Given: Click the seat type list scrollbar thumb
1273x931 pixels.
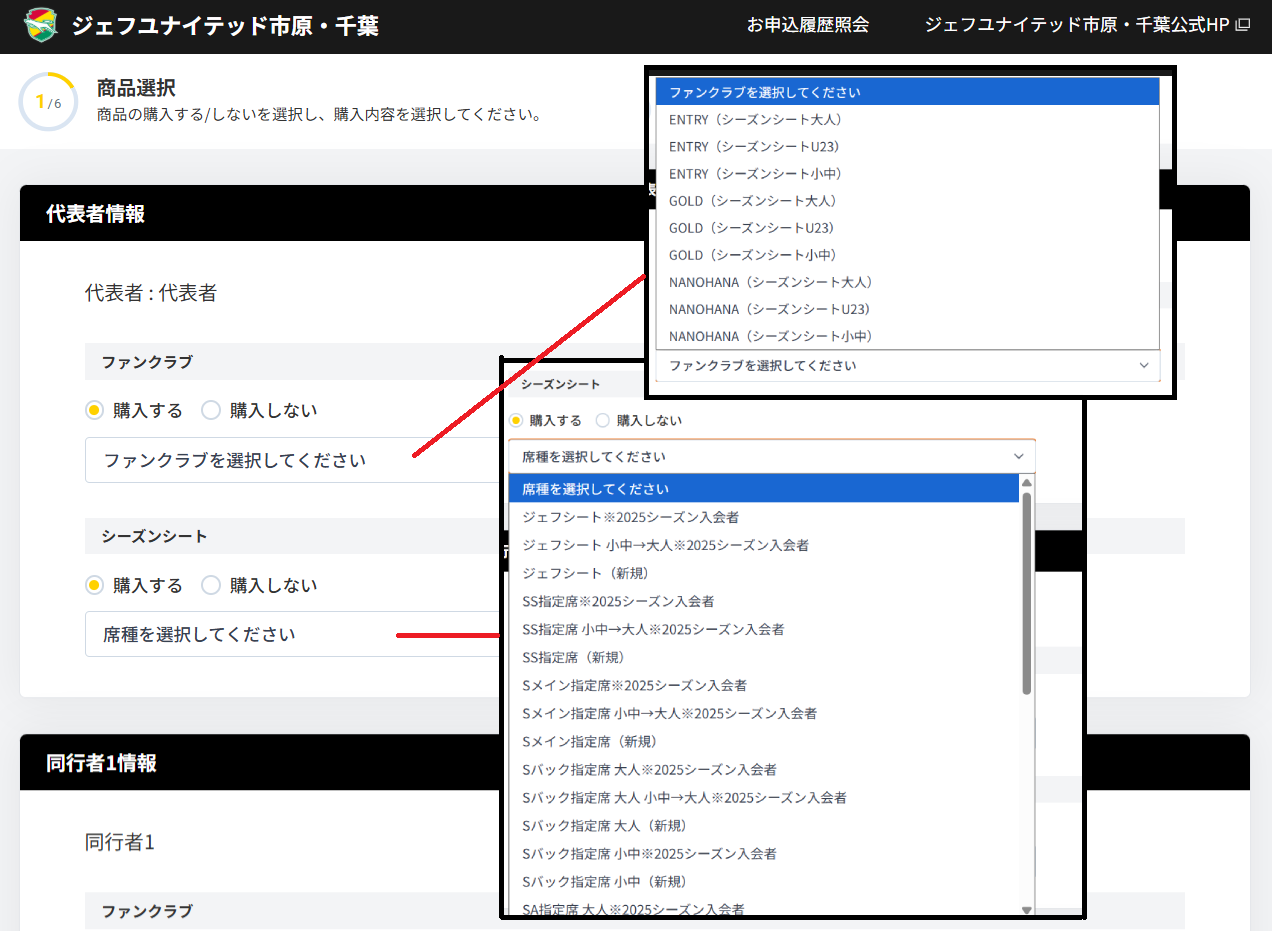Looking at the screenshot, I should [1027, 593].
